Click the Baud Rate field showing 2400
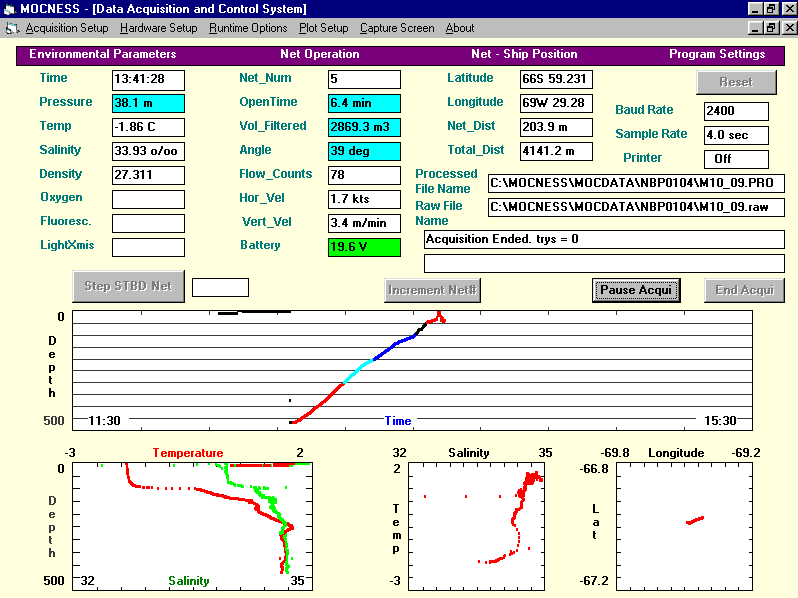This screenshot has width=798, height=598. (x=736, y=111)
